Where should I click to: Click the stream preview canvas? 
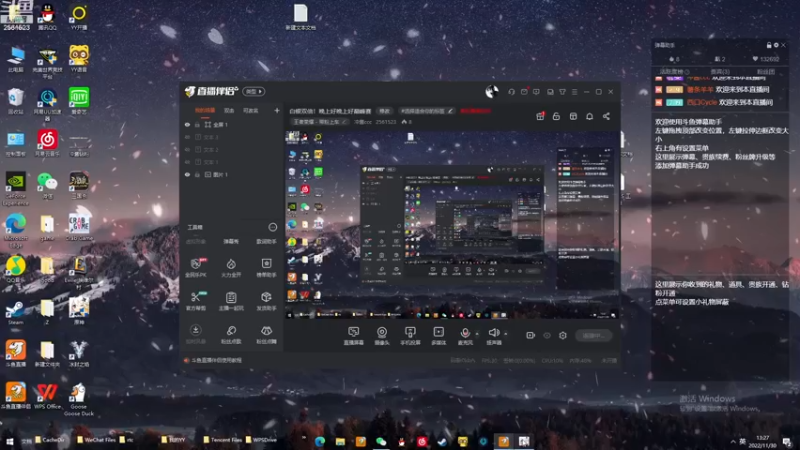tap(452, 225)
